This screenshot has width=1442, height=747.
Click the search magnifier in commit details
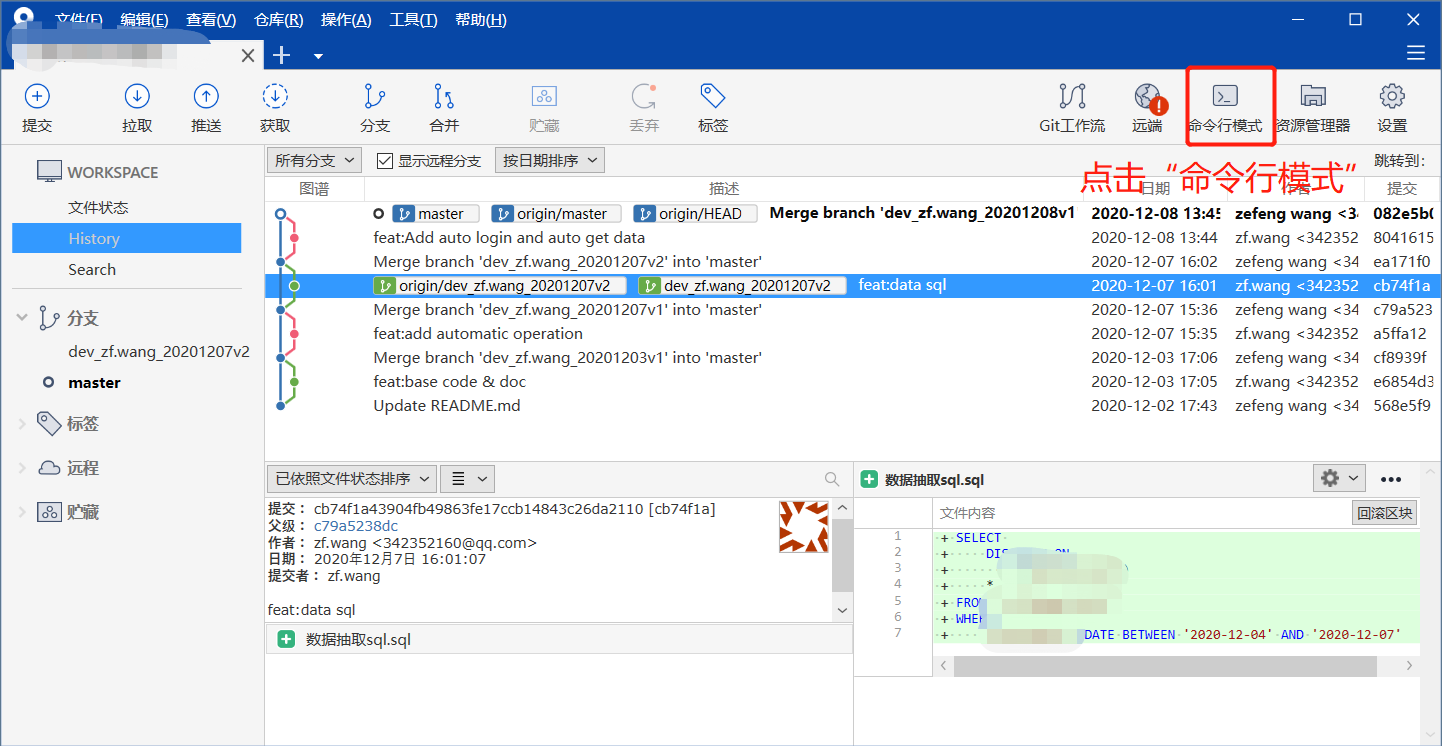coord(832,479)
